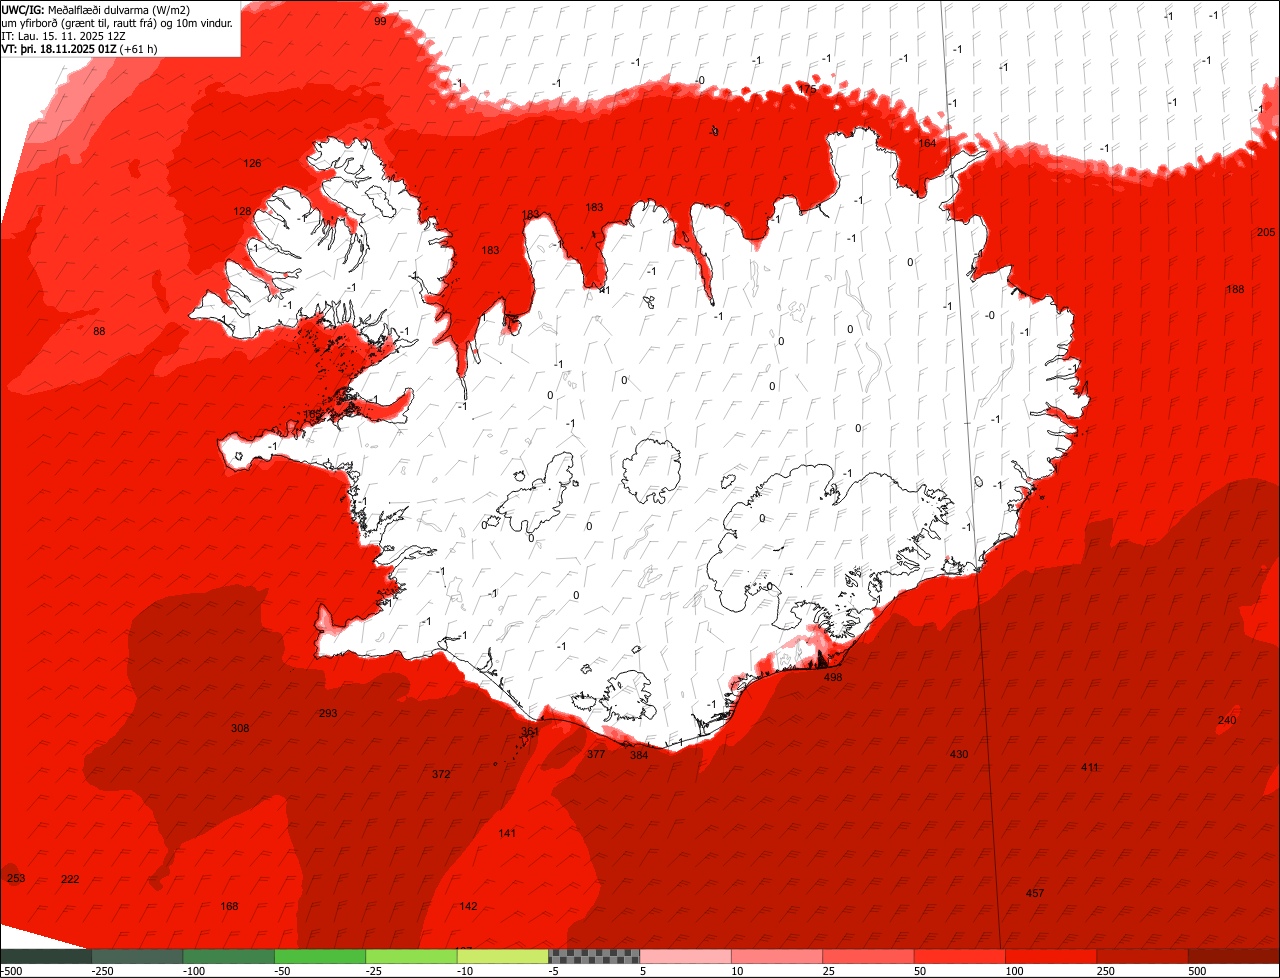The image size is (1280, 978).
Task: Click the map value 372
Action: tap(441, 774)
